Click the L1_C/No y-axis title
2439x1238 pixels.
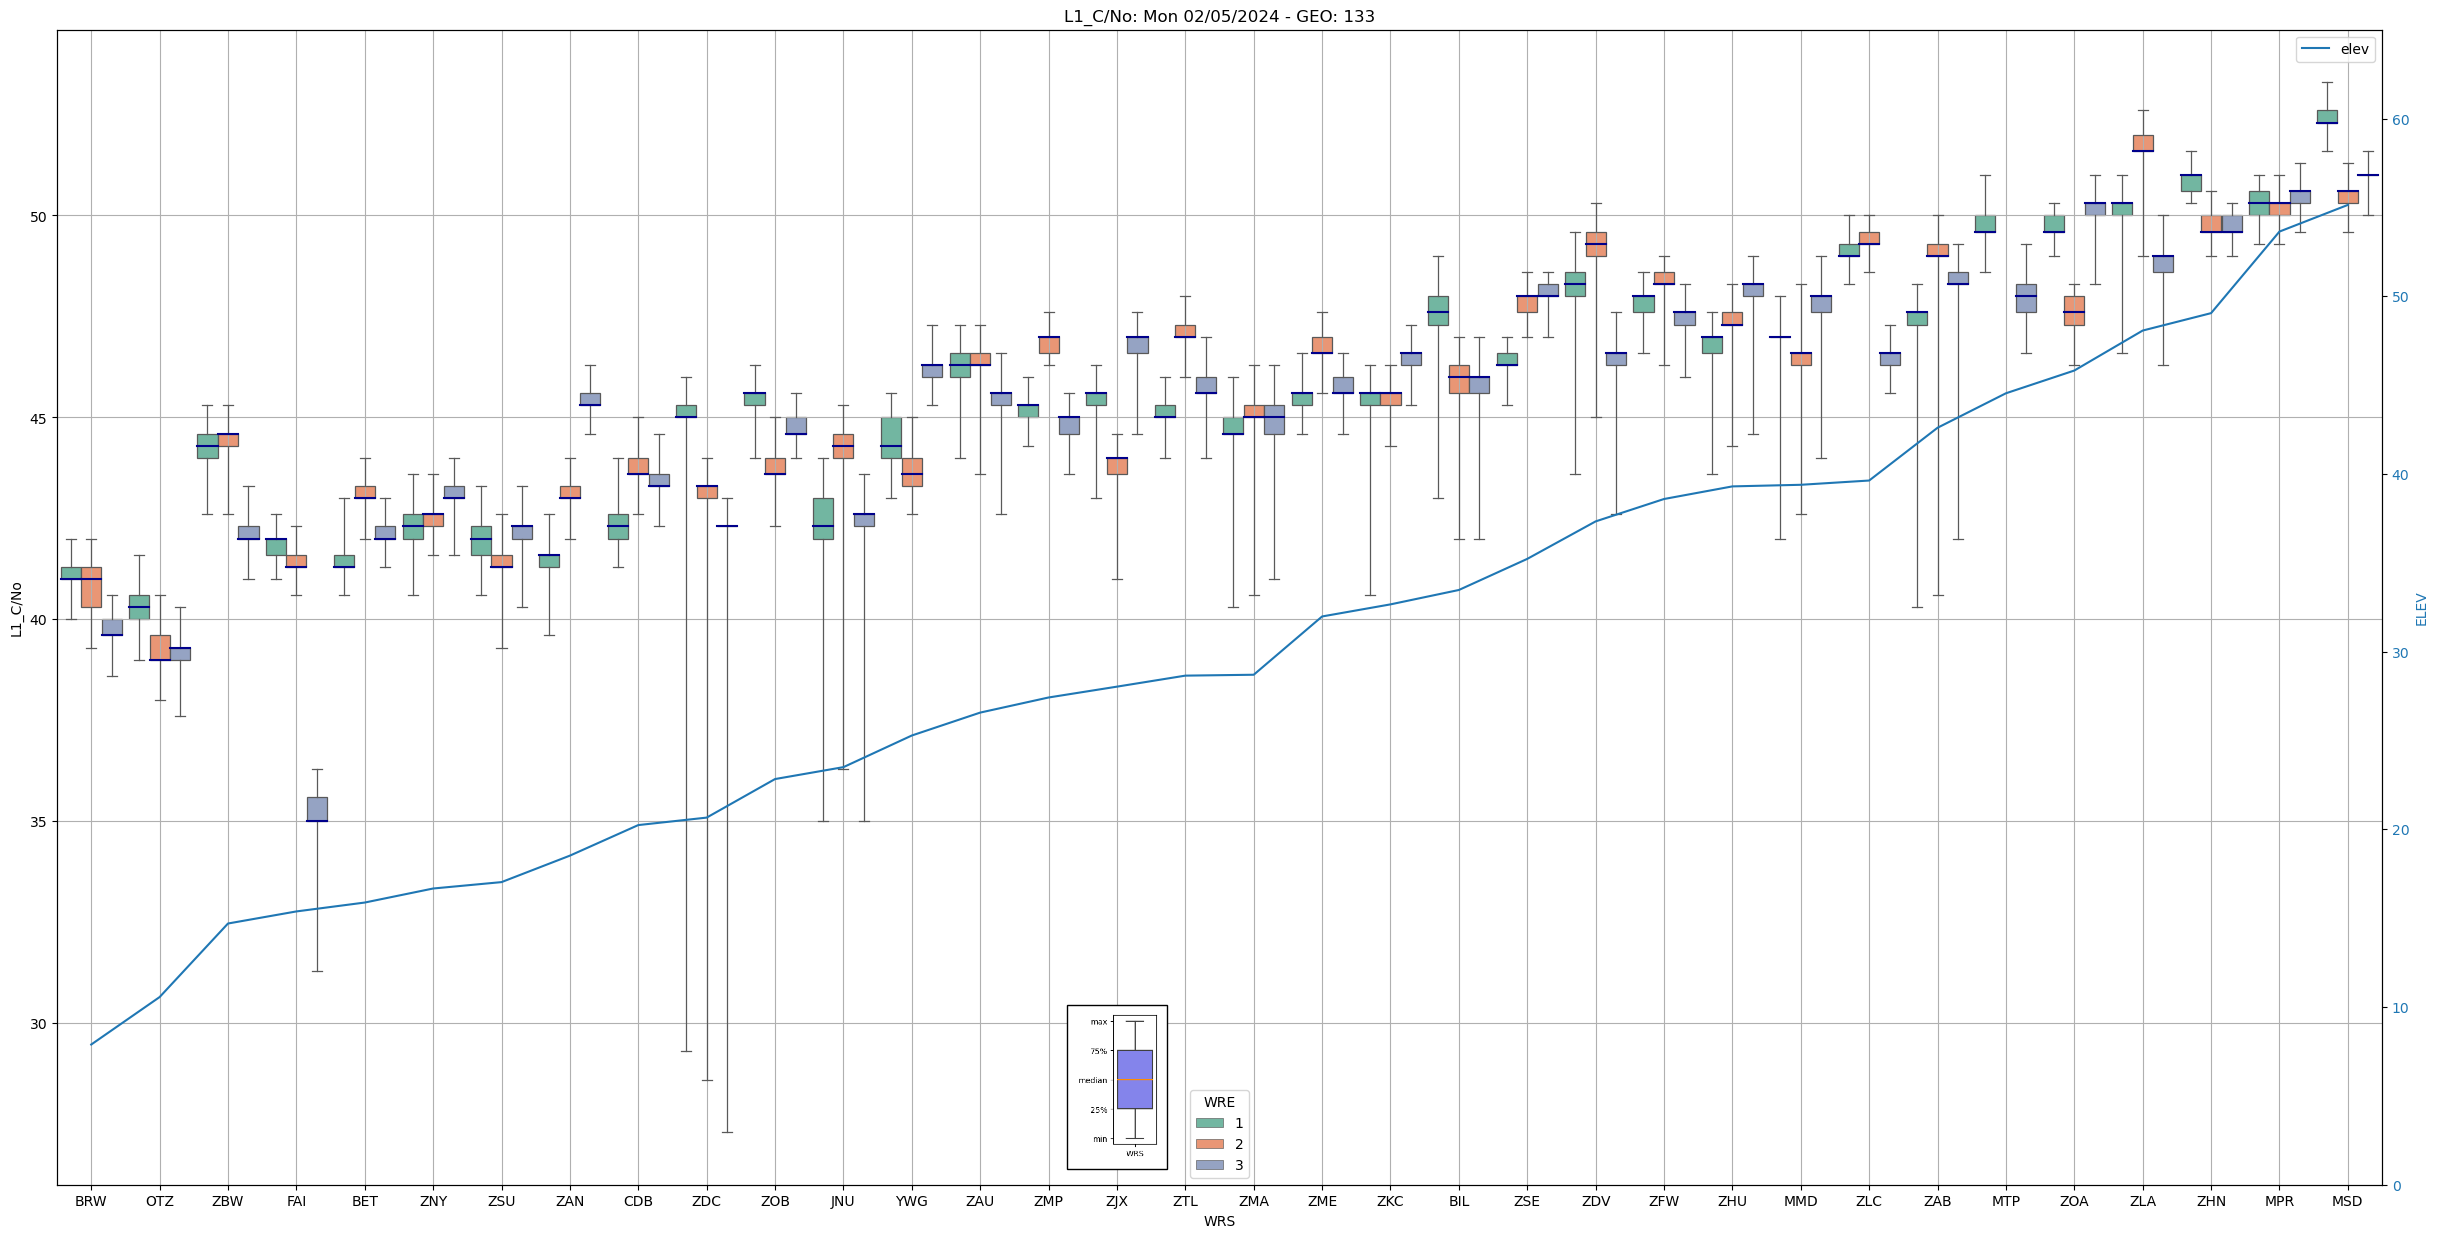pyautogui.click(x=16, y=609)
